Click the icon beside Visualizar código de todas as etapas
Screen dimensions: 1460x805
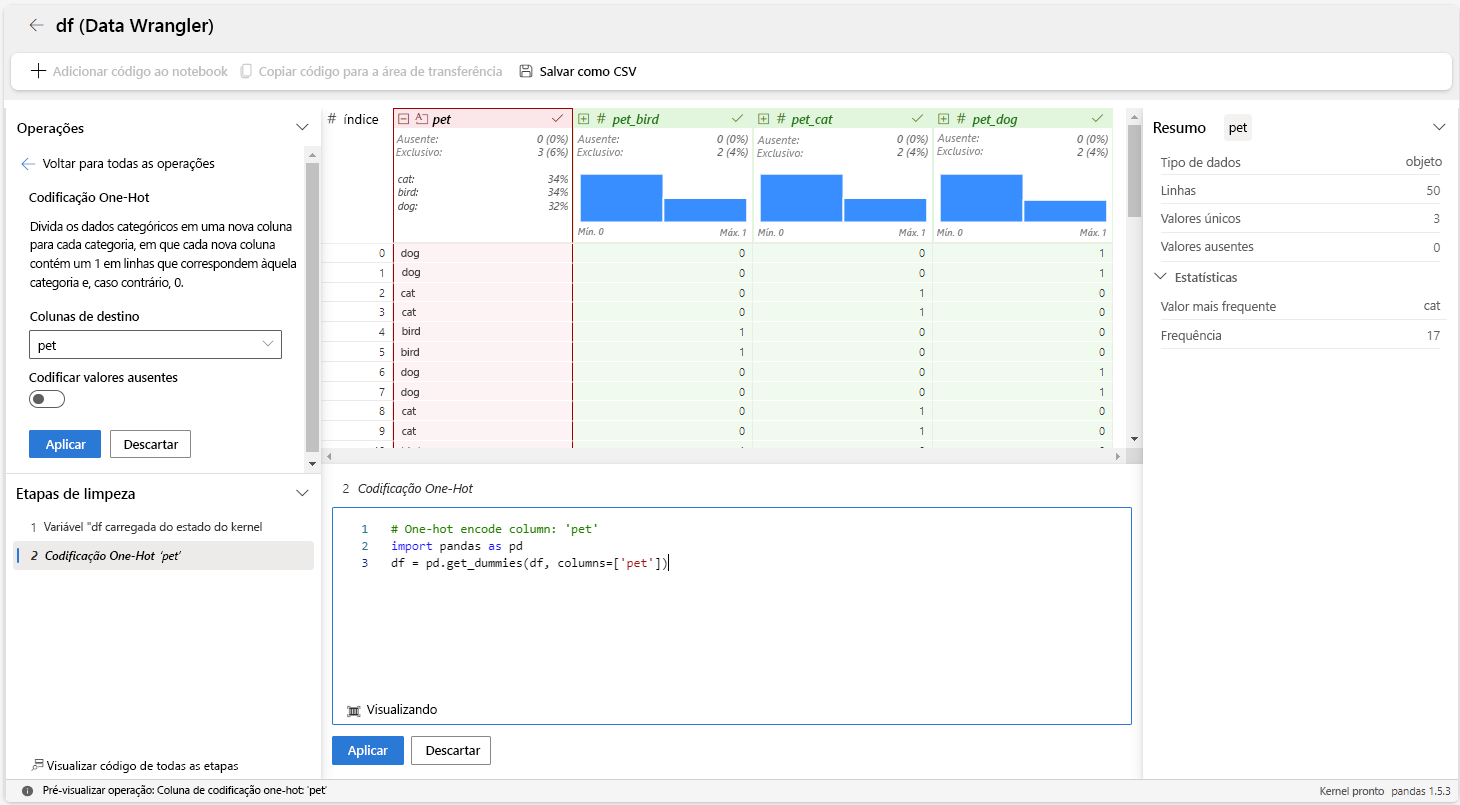point(37,765)
